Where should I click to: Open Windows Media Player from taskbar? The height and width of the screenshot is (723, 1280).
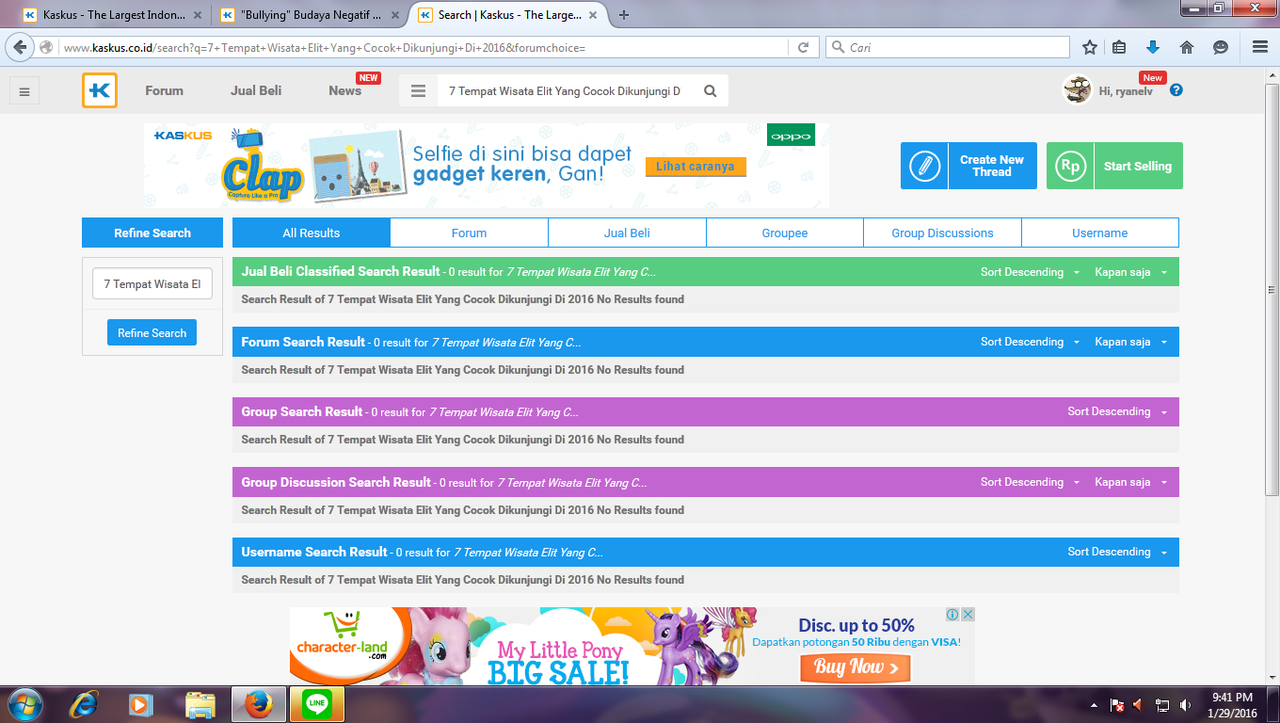(x=140, y=705)
